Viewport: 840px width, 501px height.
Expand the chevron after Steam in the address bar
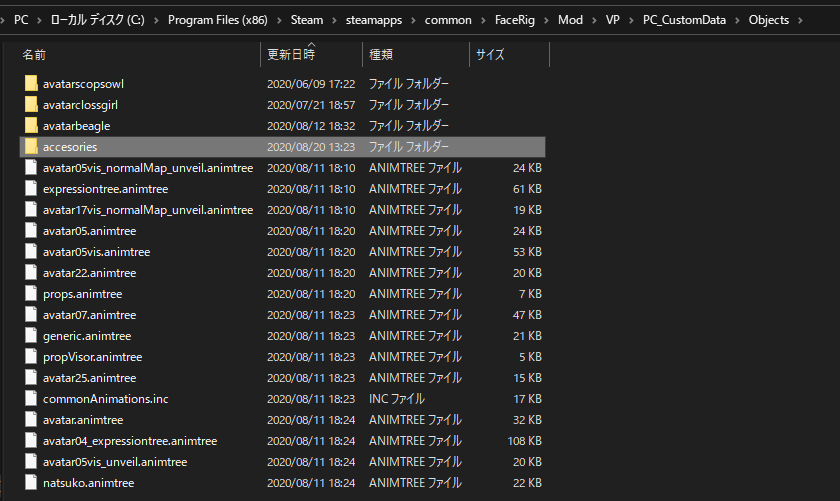[336, 20]
